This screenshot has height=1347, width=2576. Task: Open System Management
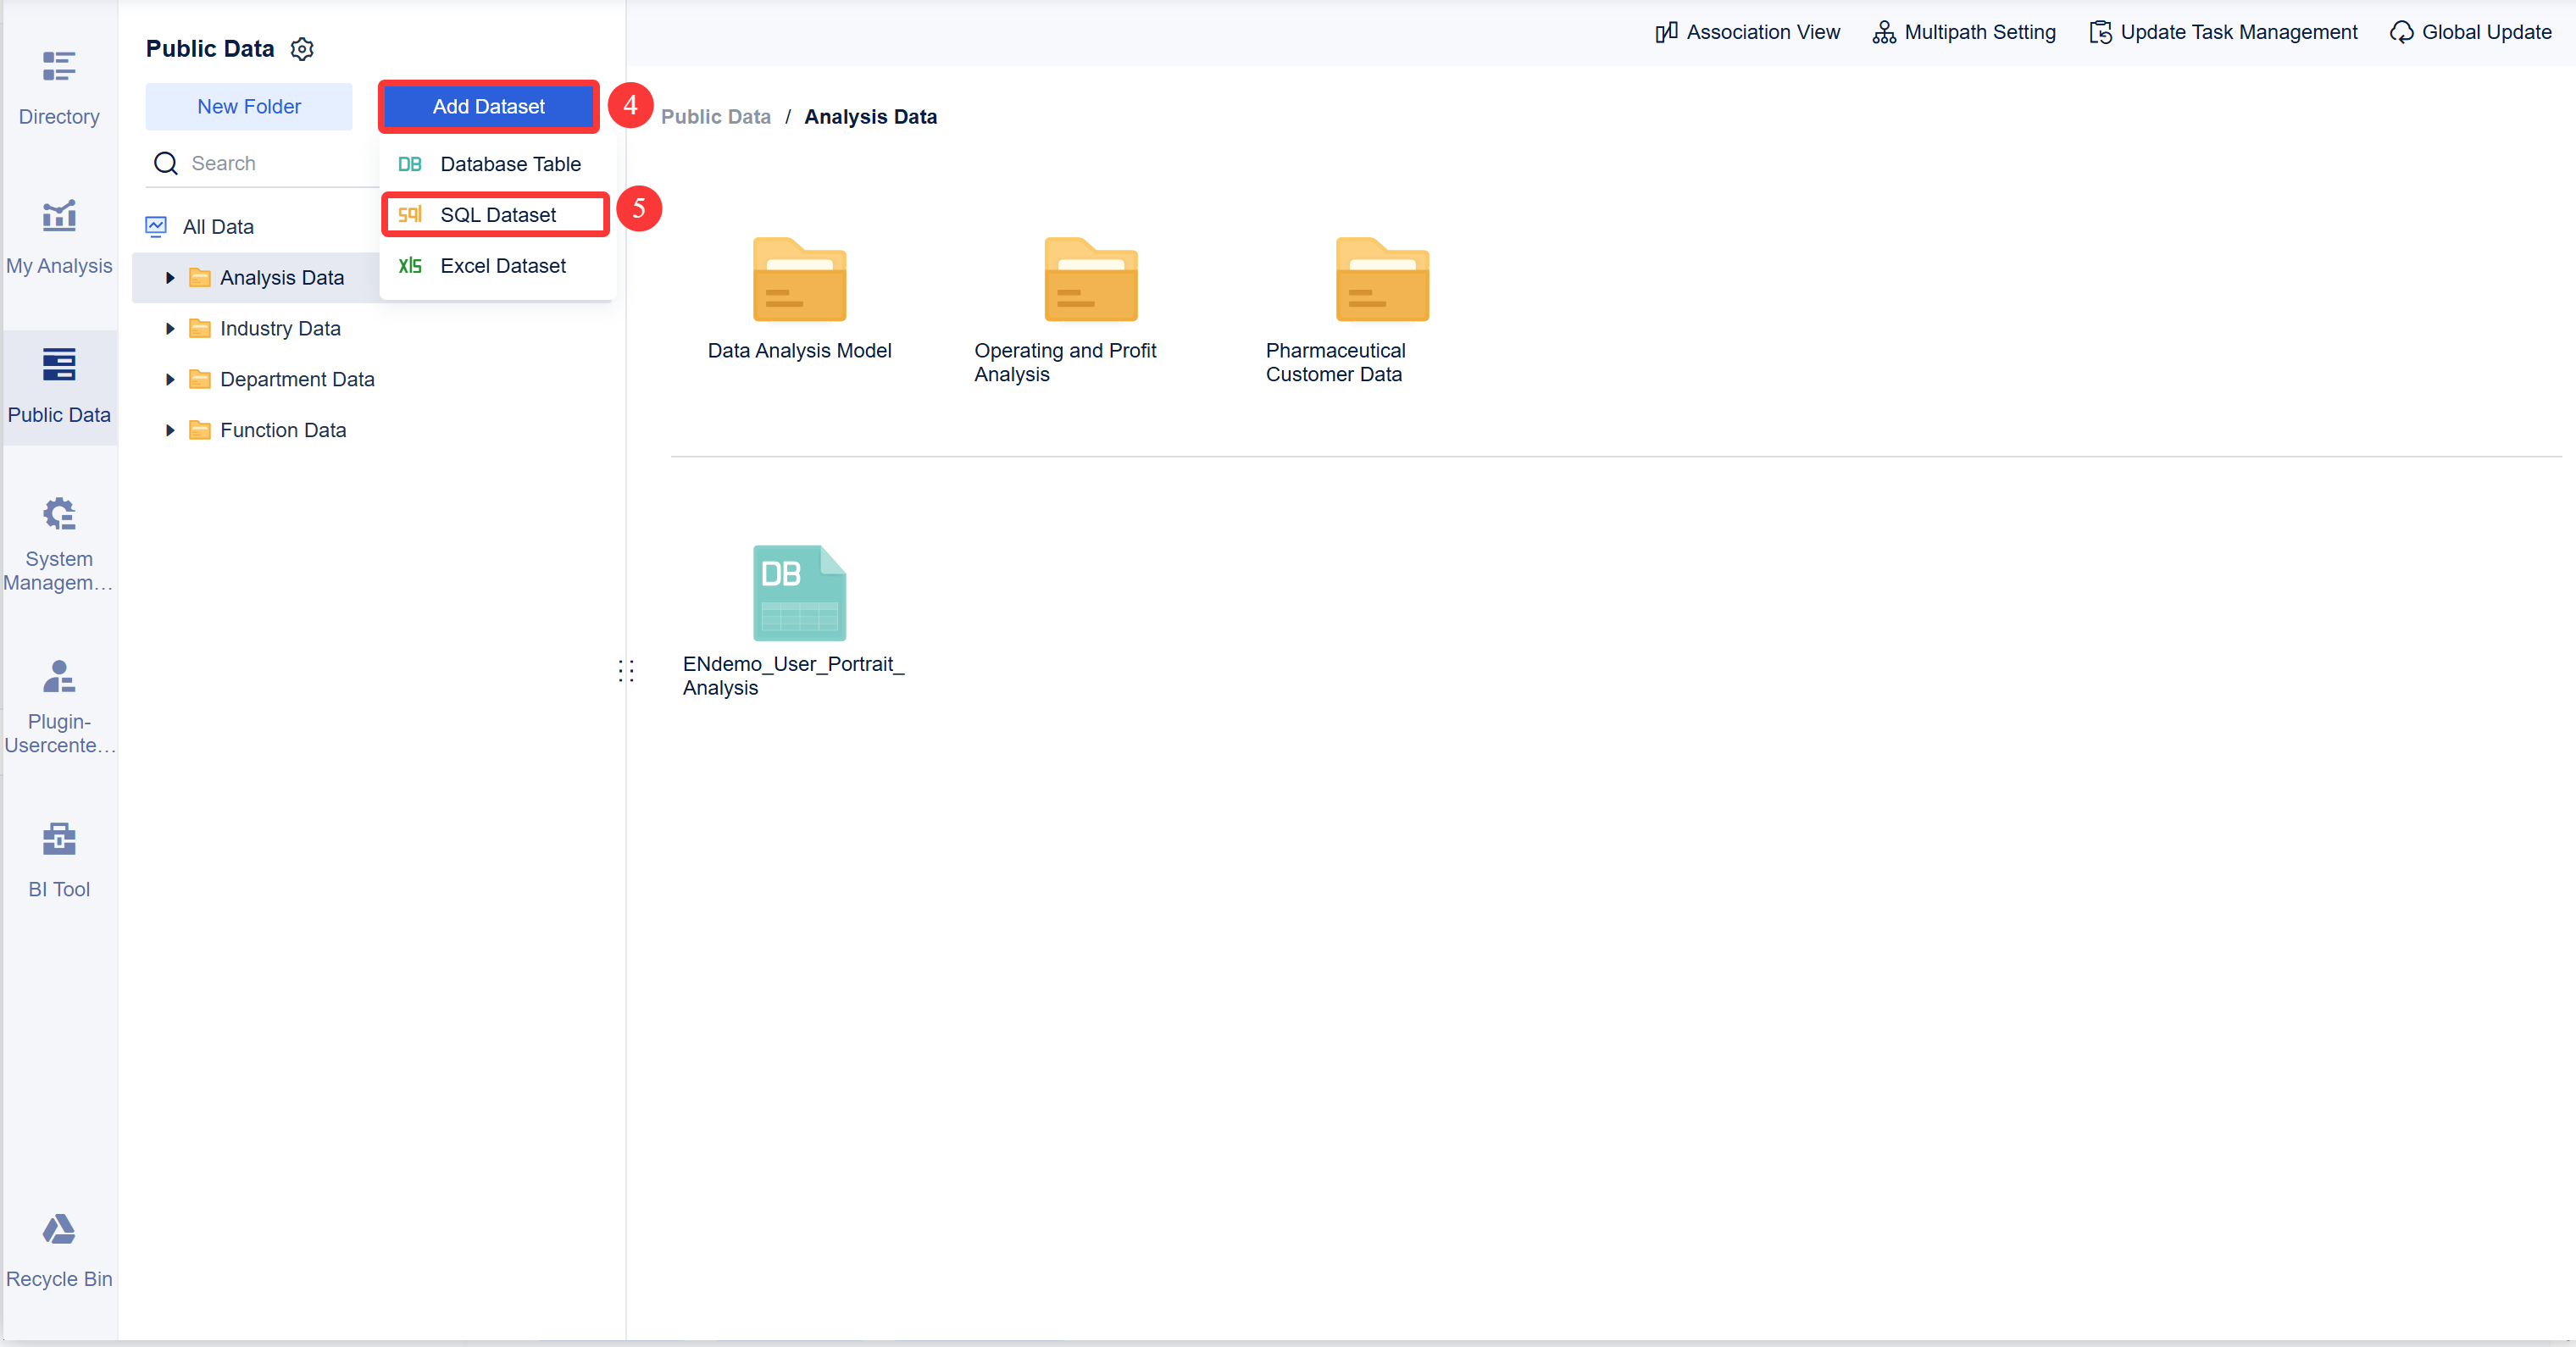[58, 540]
